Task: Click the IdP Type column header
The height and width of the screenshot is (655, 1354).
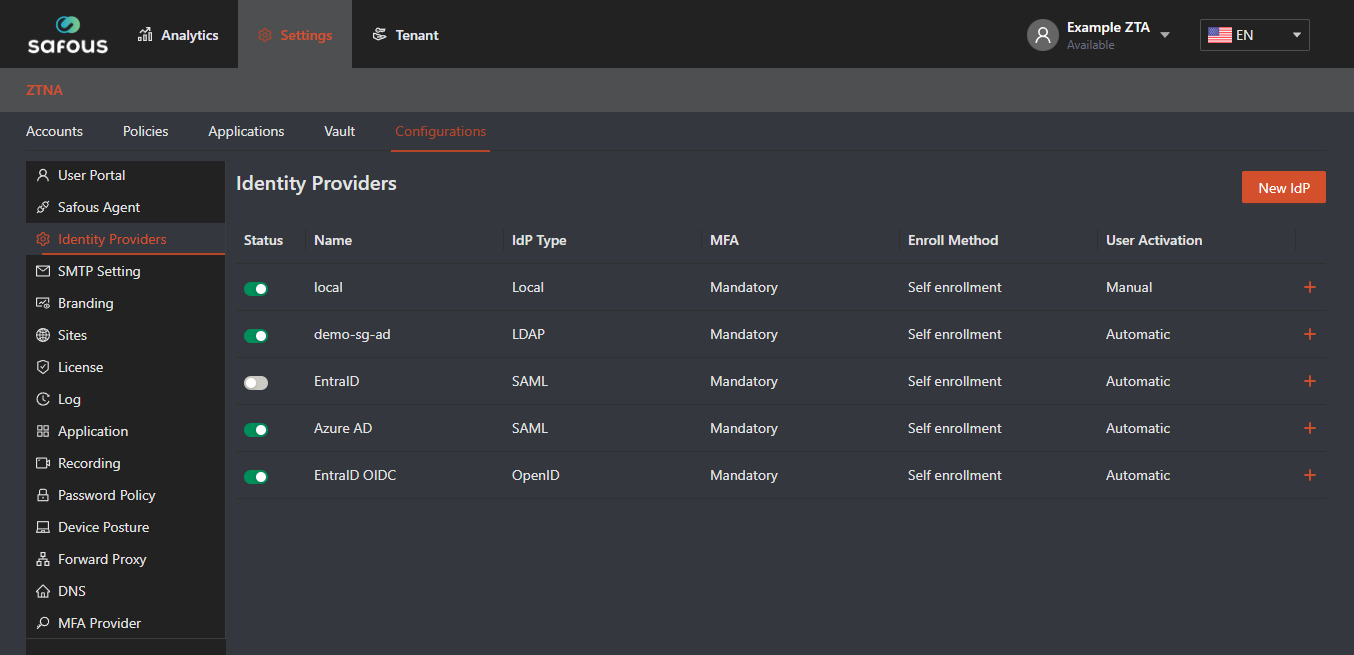Action: pos(539,240)
